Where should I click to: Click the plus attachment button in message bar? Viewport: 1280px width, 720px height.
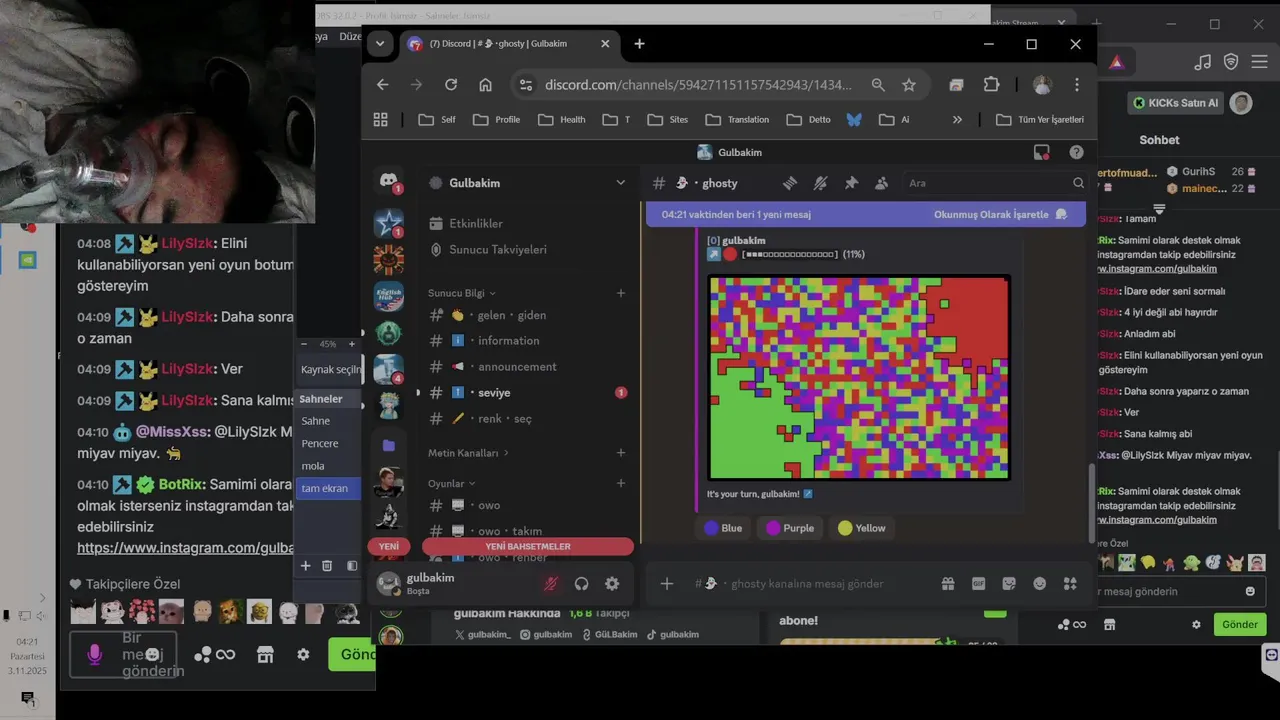pyautogui.click(x=667, y=584)
